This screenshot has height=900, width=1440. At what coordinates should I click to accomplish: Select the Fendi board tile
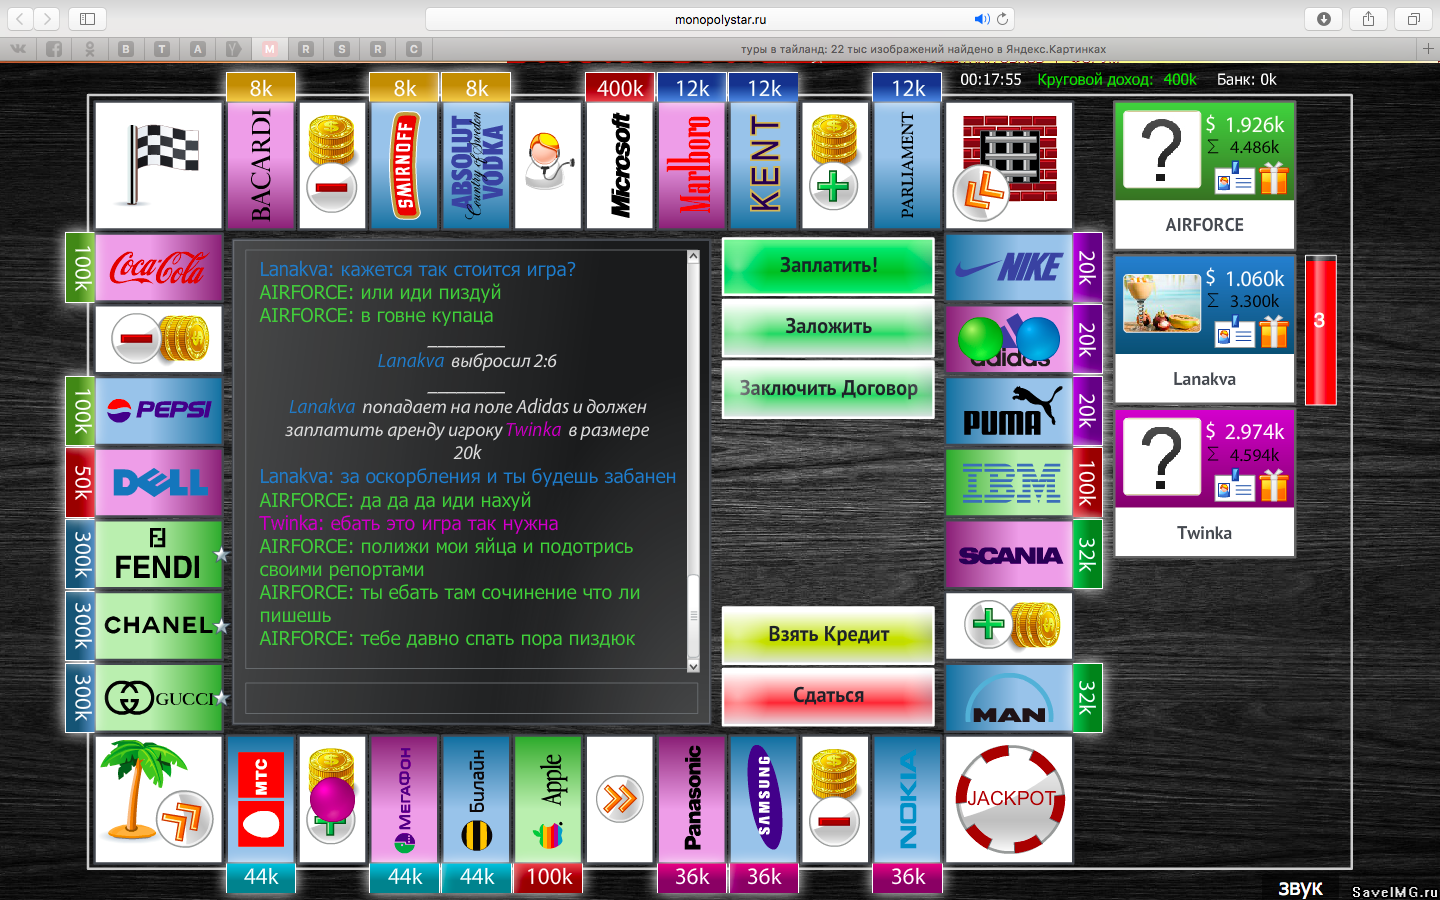(x=159, y=555)
